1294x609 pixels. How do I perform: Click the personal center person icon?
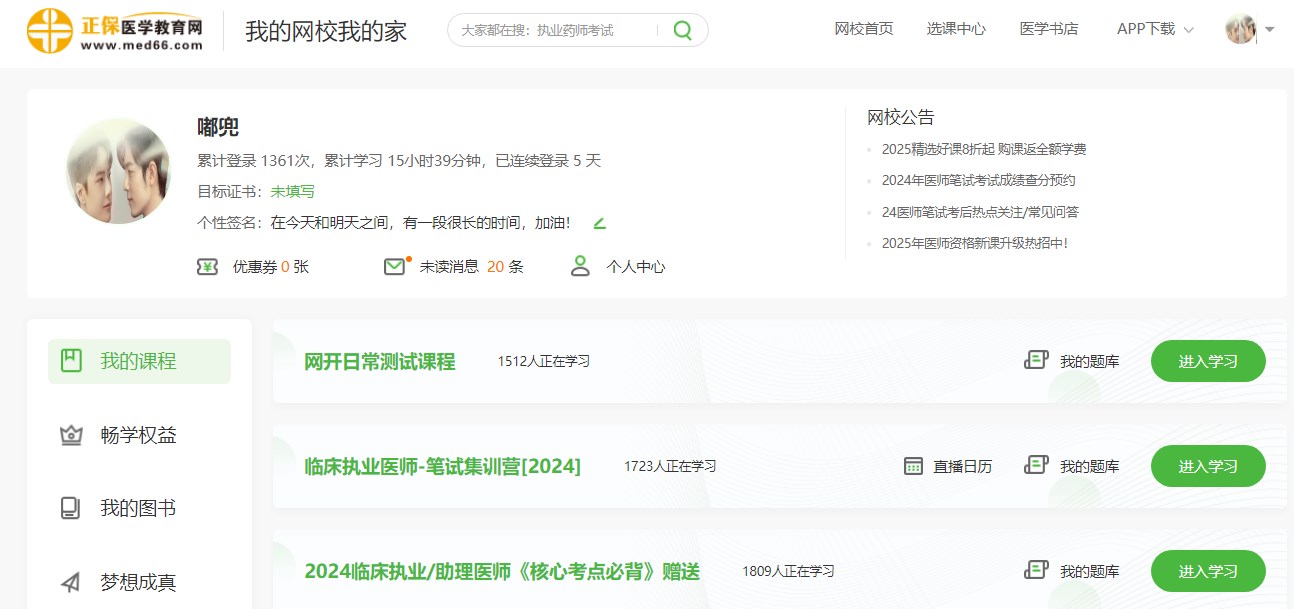click(x=580, y=266)
